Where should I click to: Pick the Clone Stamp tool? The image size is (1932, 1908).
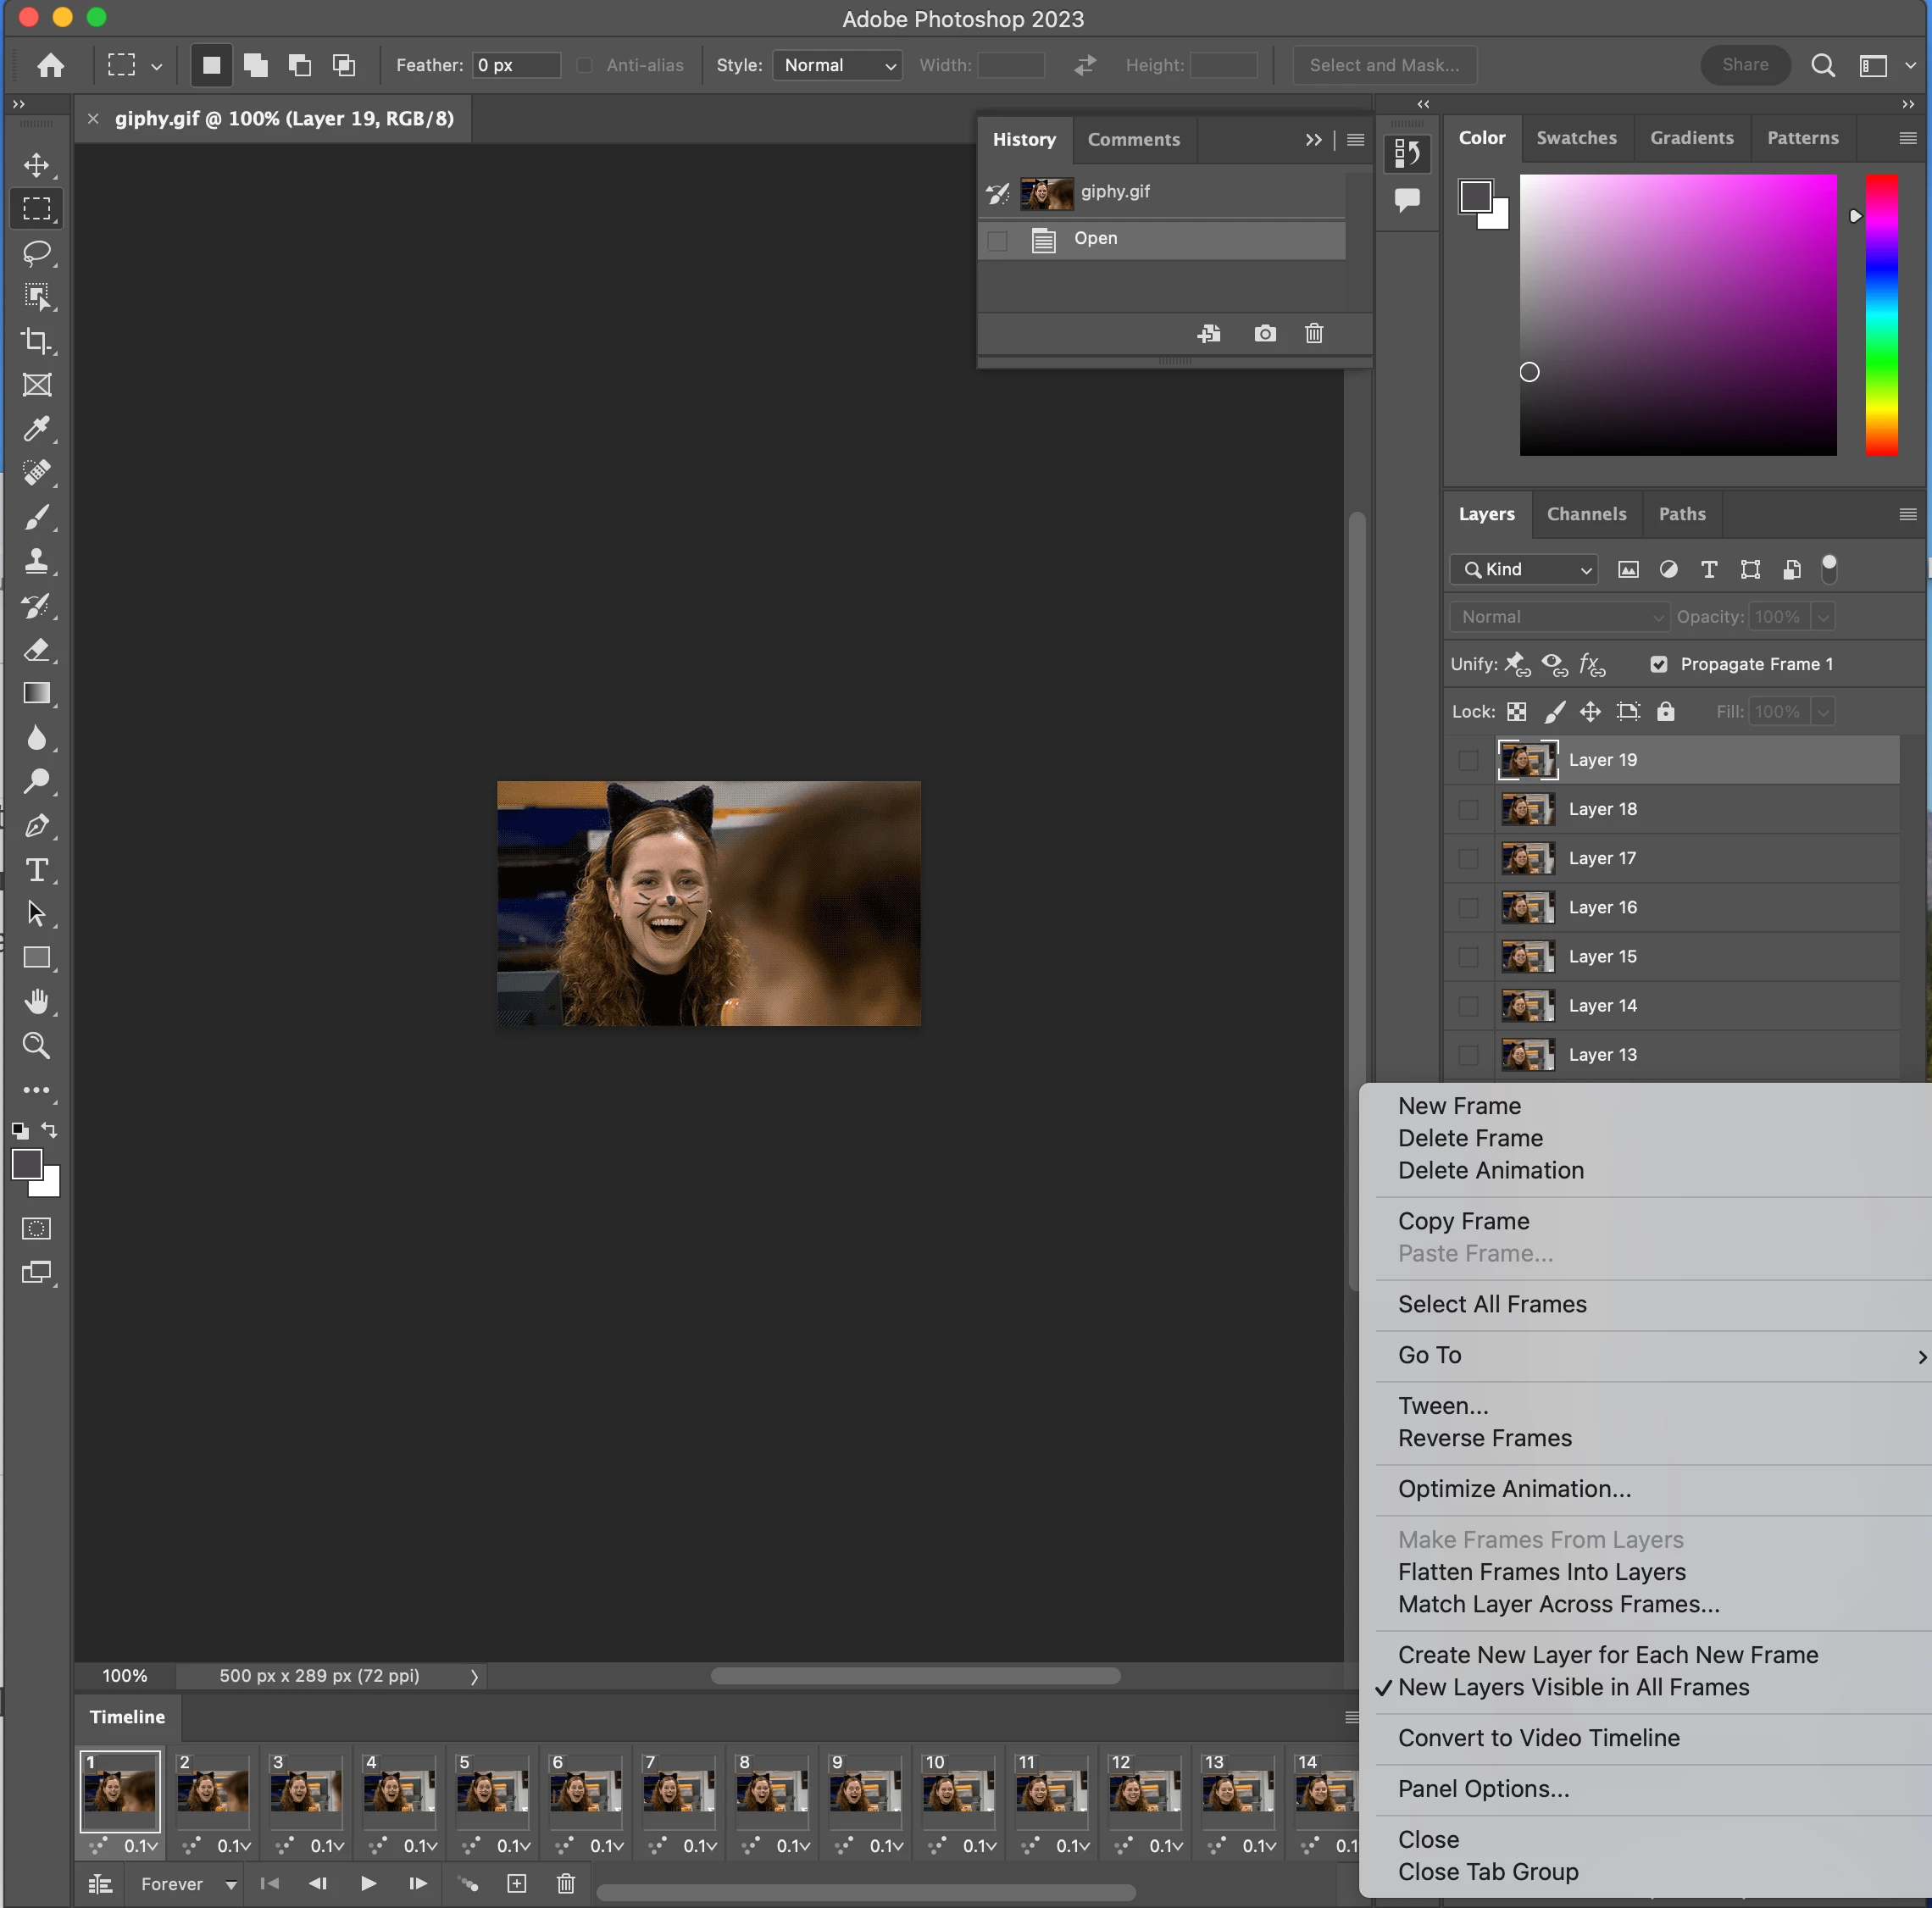pyautogui.click(x=37, y=561)
